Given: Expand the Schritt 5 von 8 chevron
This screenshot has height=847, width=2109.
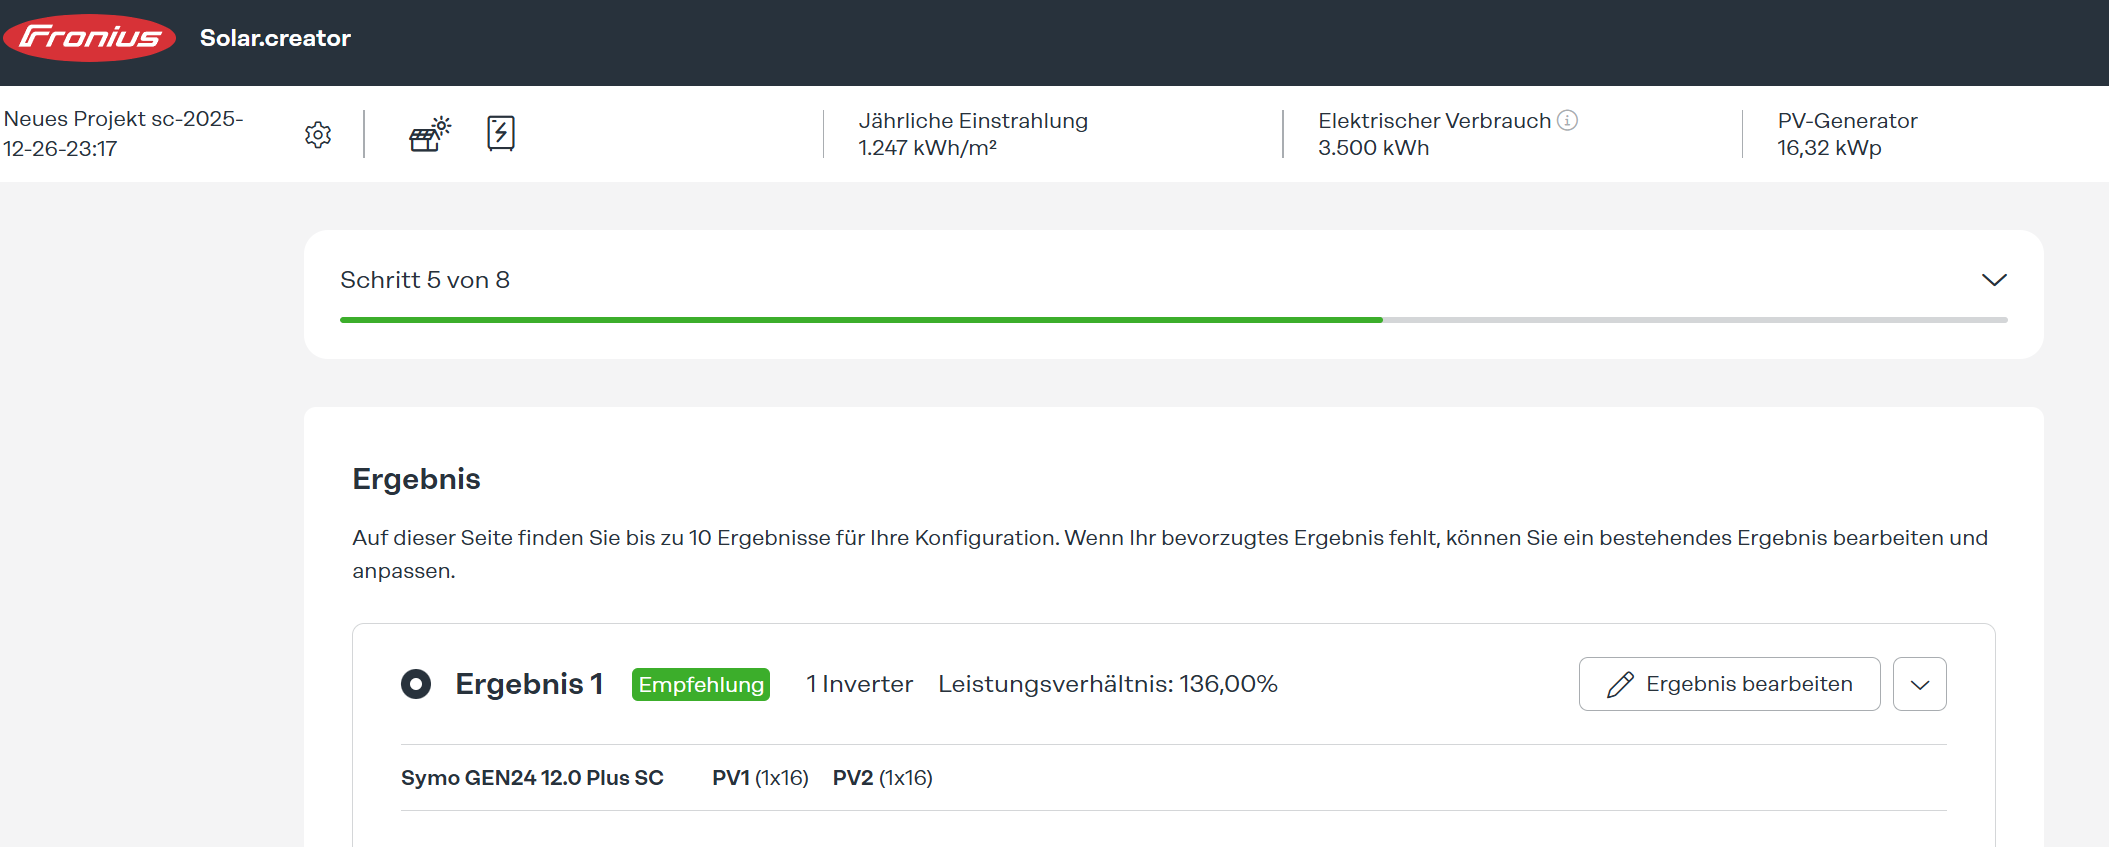Looking at the screenshot, I should (1994, 280).
